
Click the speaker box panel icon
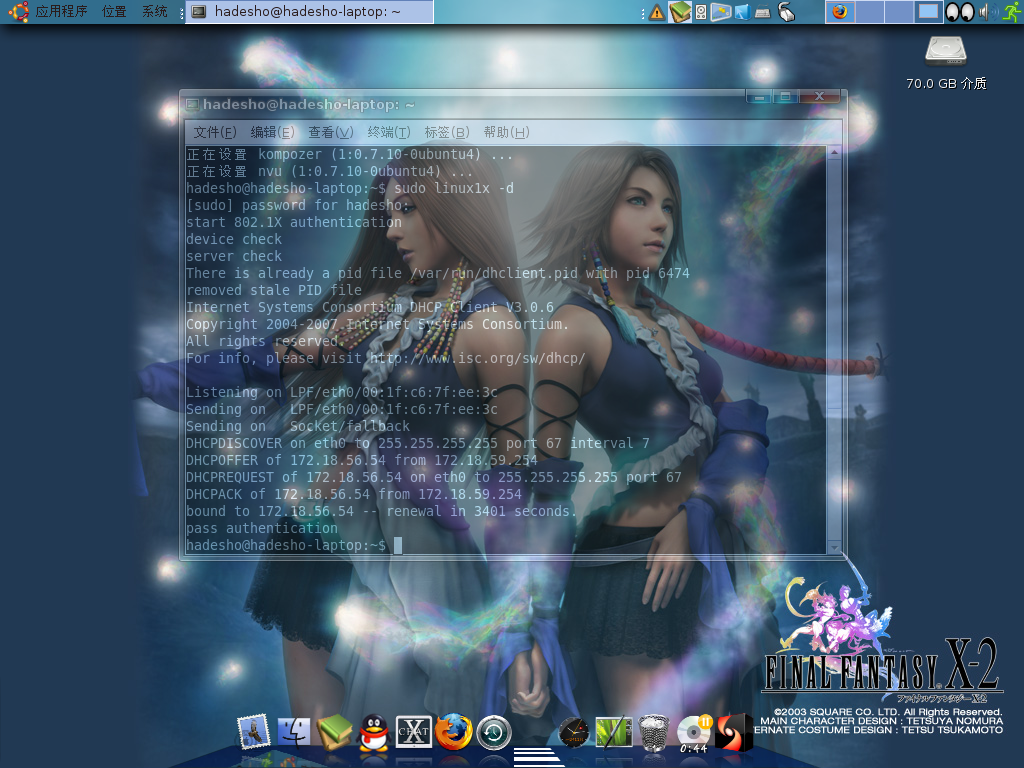click(x=701, y=12)
